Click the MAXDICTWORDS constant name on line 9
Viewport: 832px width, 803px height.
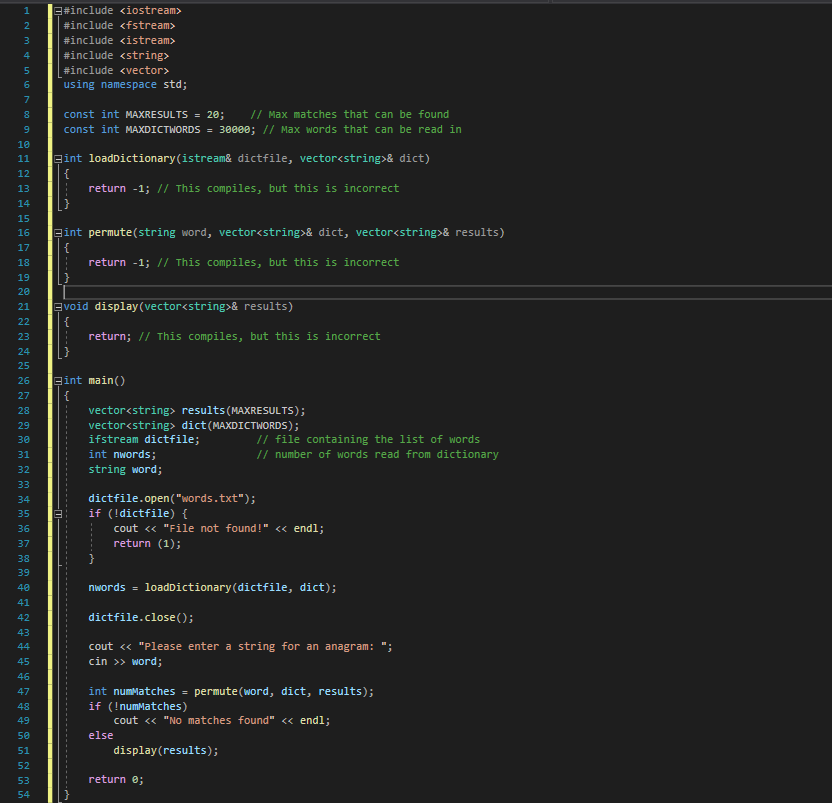coord(163,129)
